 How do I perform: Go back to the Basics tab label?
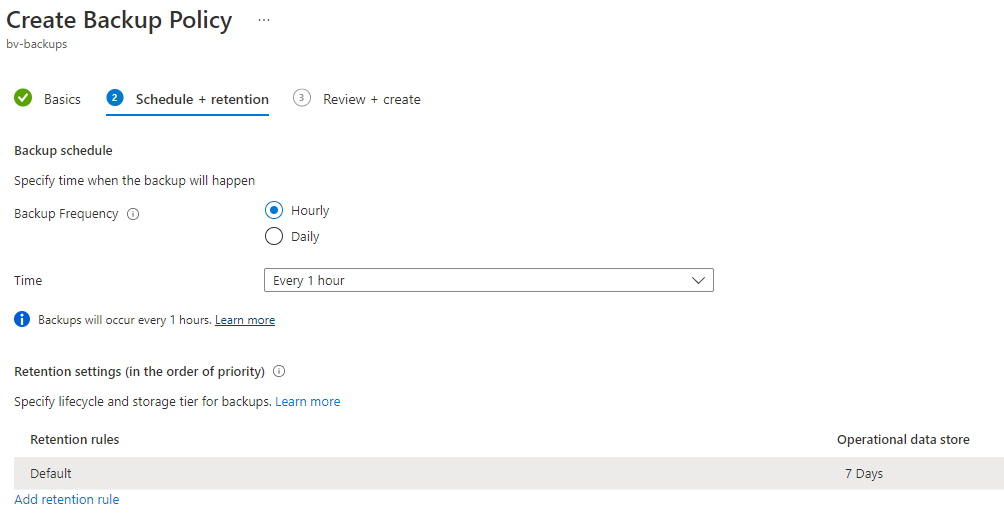tap(62, 99)
